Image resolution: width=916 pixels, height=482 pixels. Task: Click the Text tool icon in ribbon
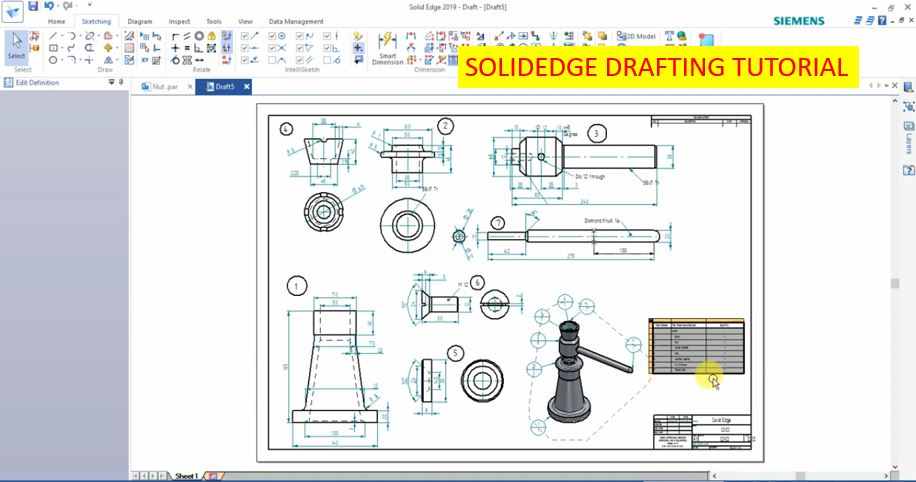click(669, 36)
